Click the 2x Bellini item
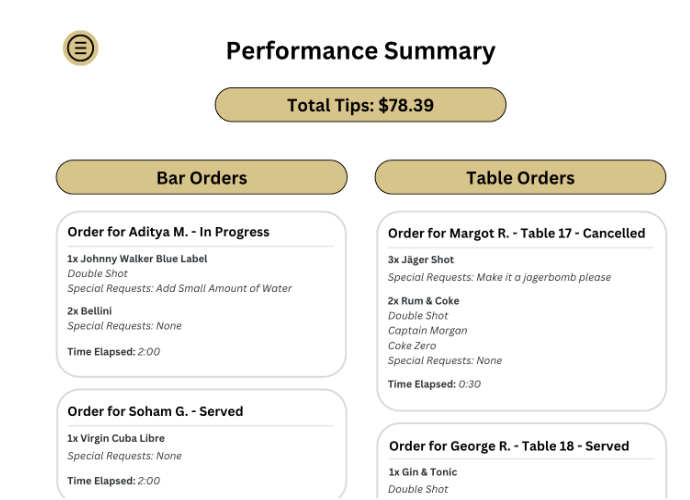The height and width of the screenshot is (500, 690). click(x=90, y=311)
